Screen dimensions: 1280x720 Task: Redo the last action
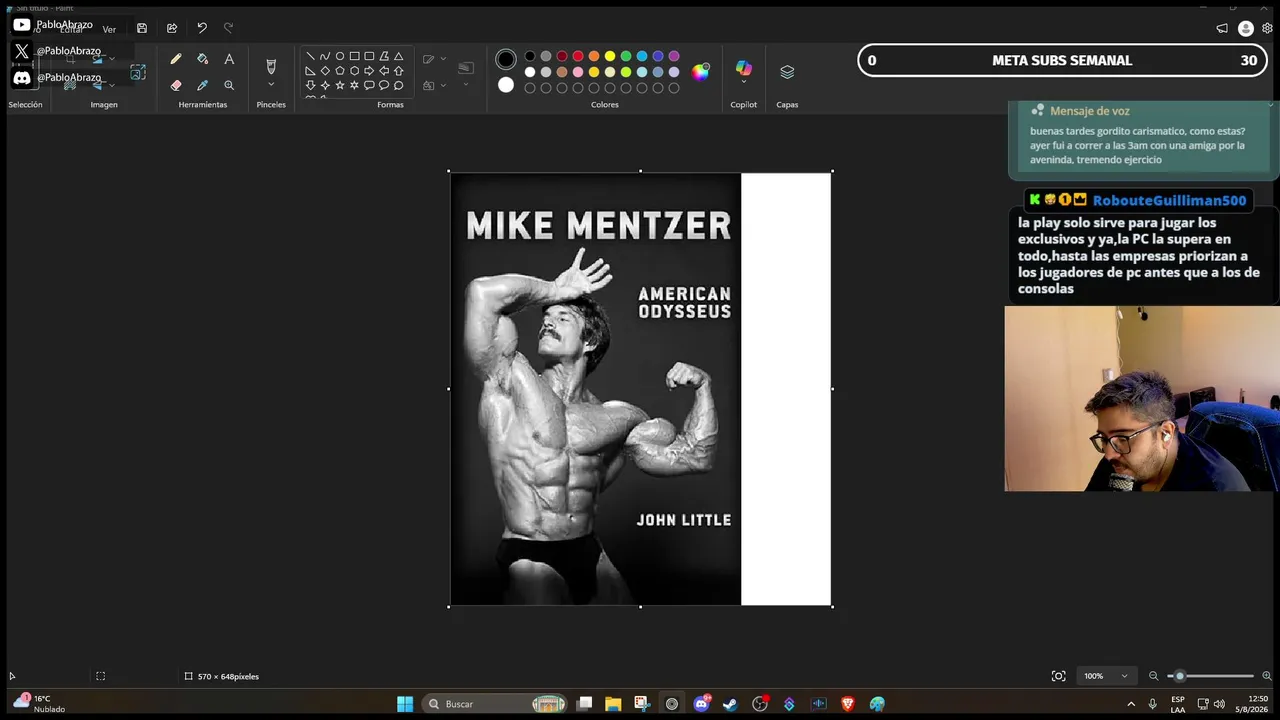[x=229, y=28]
